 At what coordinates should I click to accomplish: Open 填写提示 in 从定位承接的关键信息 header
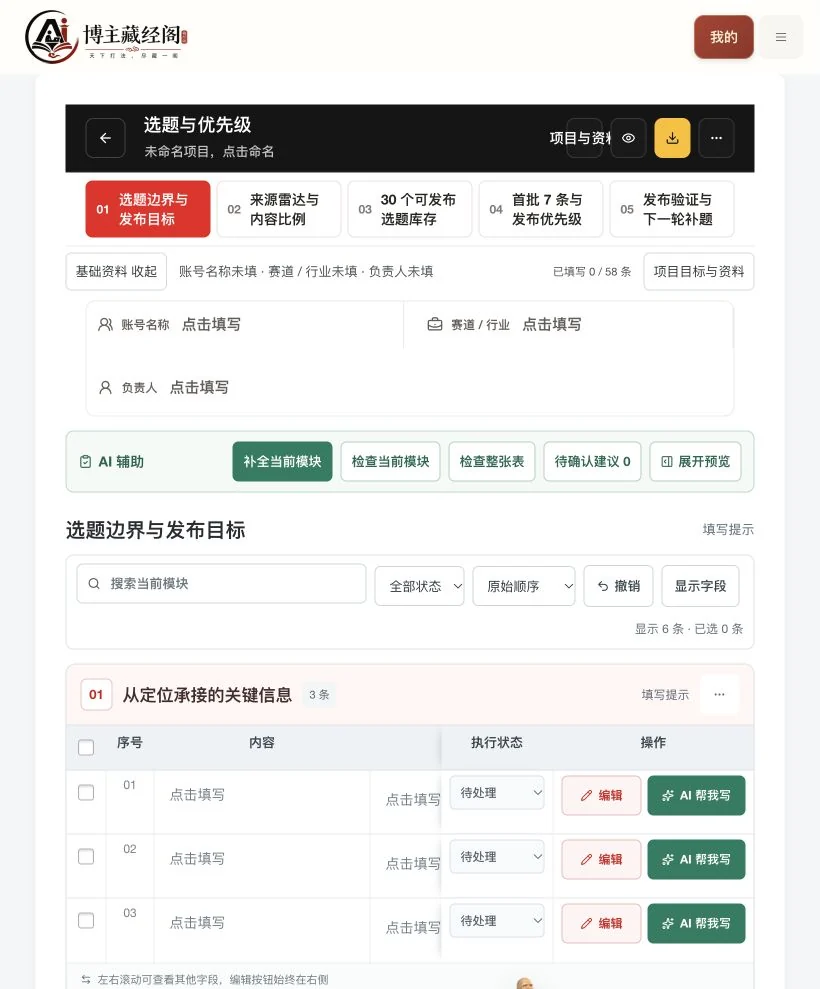665,694
